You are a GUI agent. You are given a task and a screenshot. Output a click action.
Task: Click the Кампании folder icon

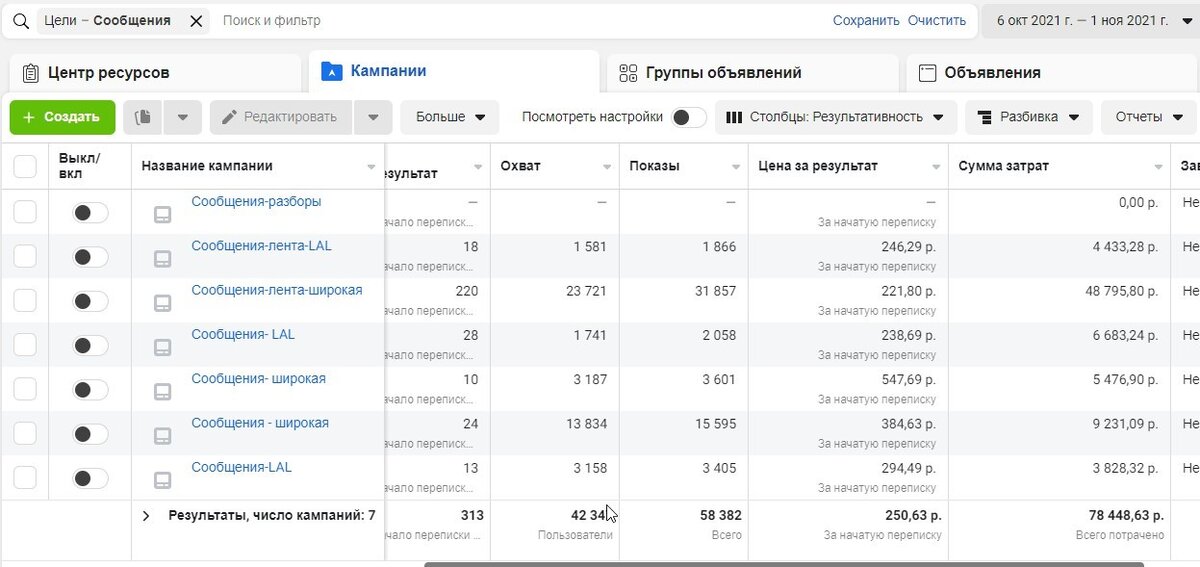(x=330, y=72)
